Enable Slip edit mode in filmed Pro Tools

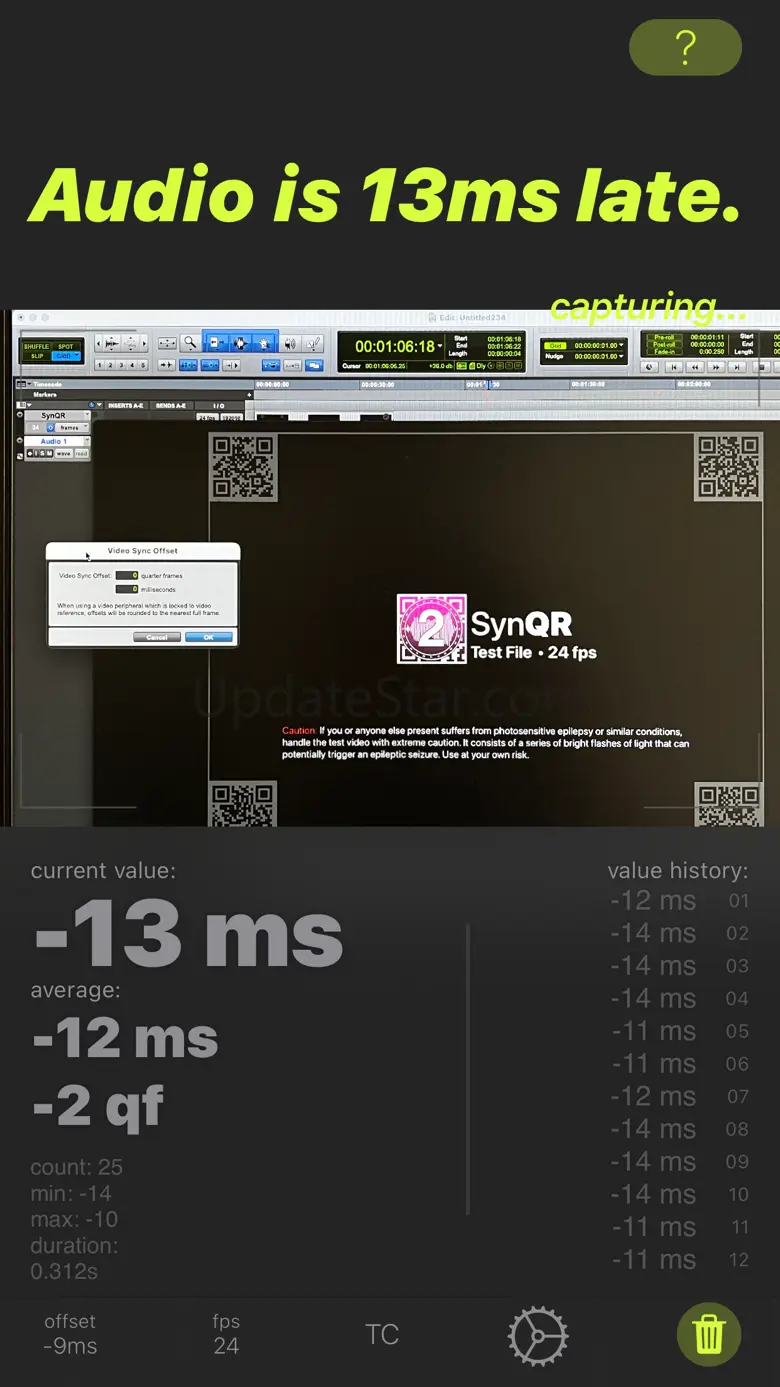(36, 356)
